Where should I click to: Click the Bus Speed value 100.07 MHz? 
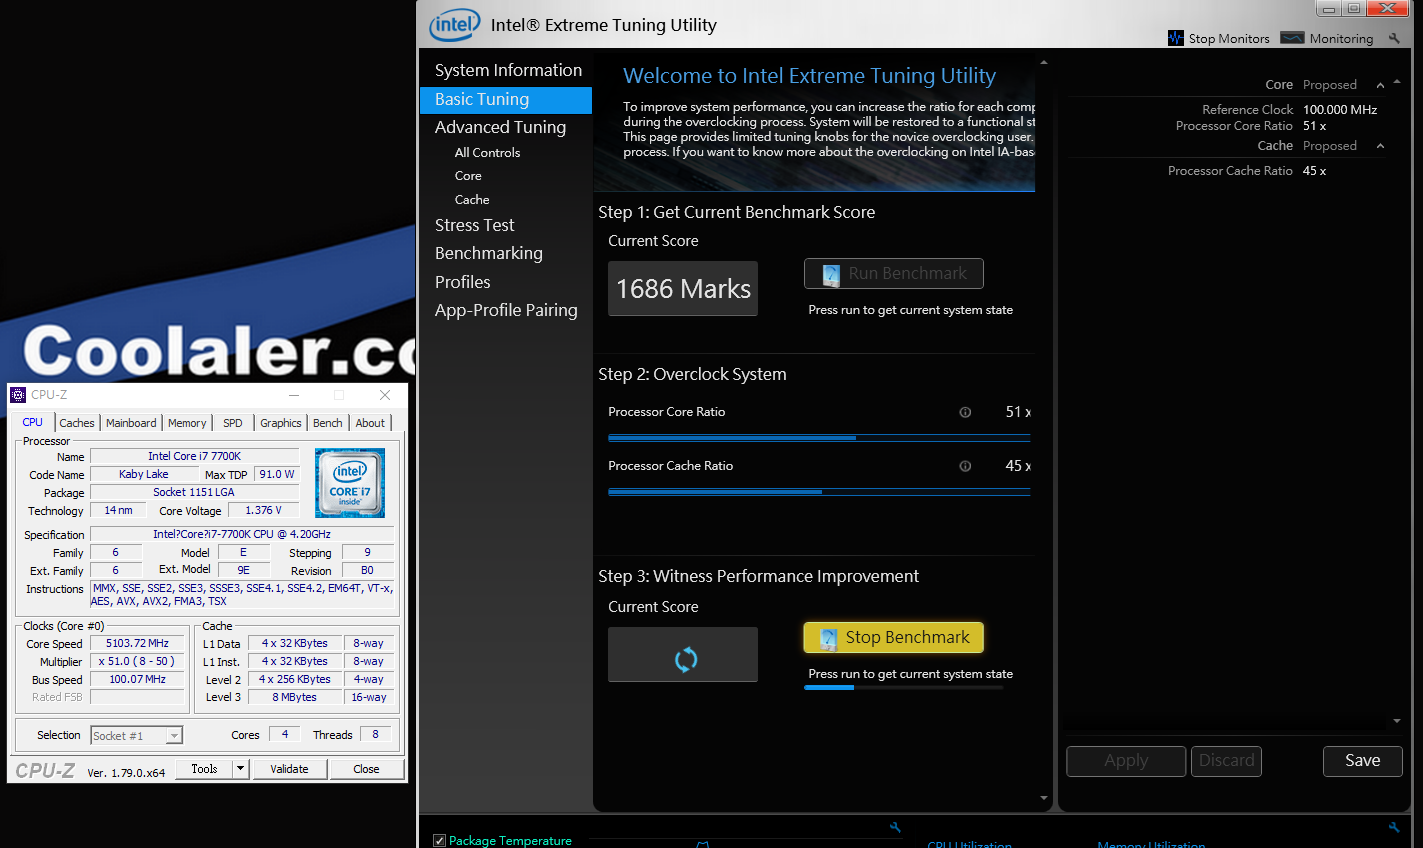coord(137,680)
